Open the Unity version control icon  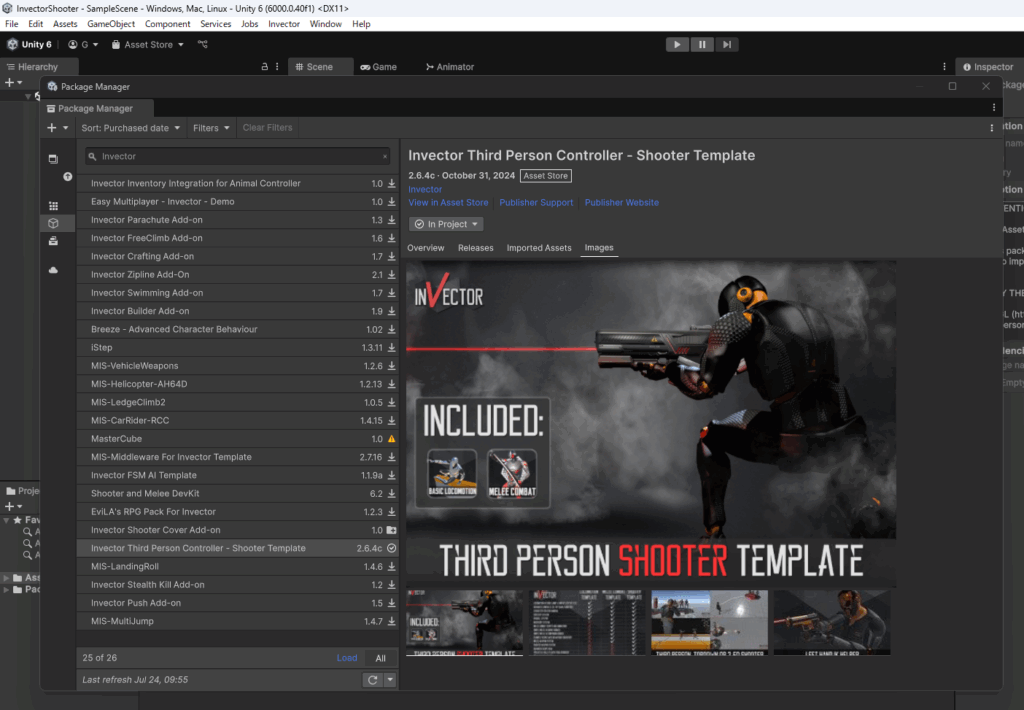click(x=203, y=44)
